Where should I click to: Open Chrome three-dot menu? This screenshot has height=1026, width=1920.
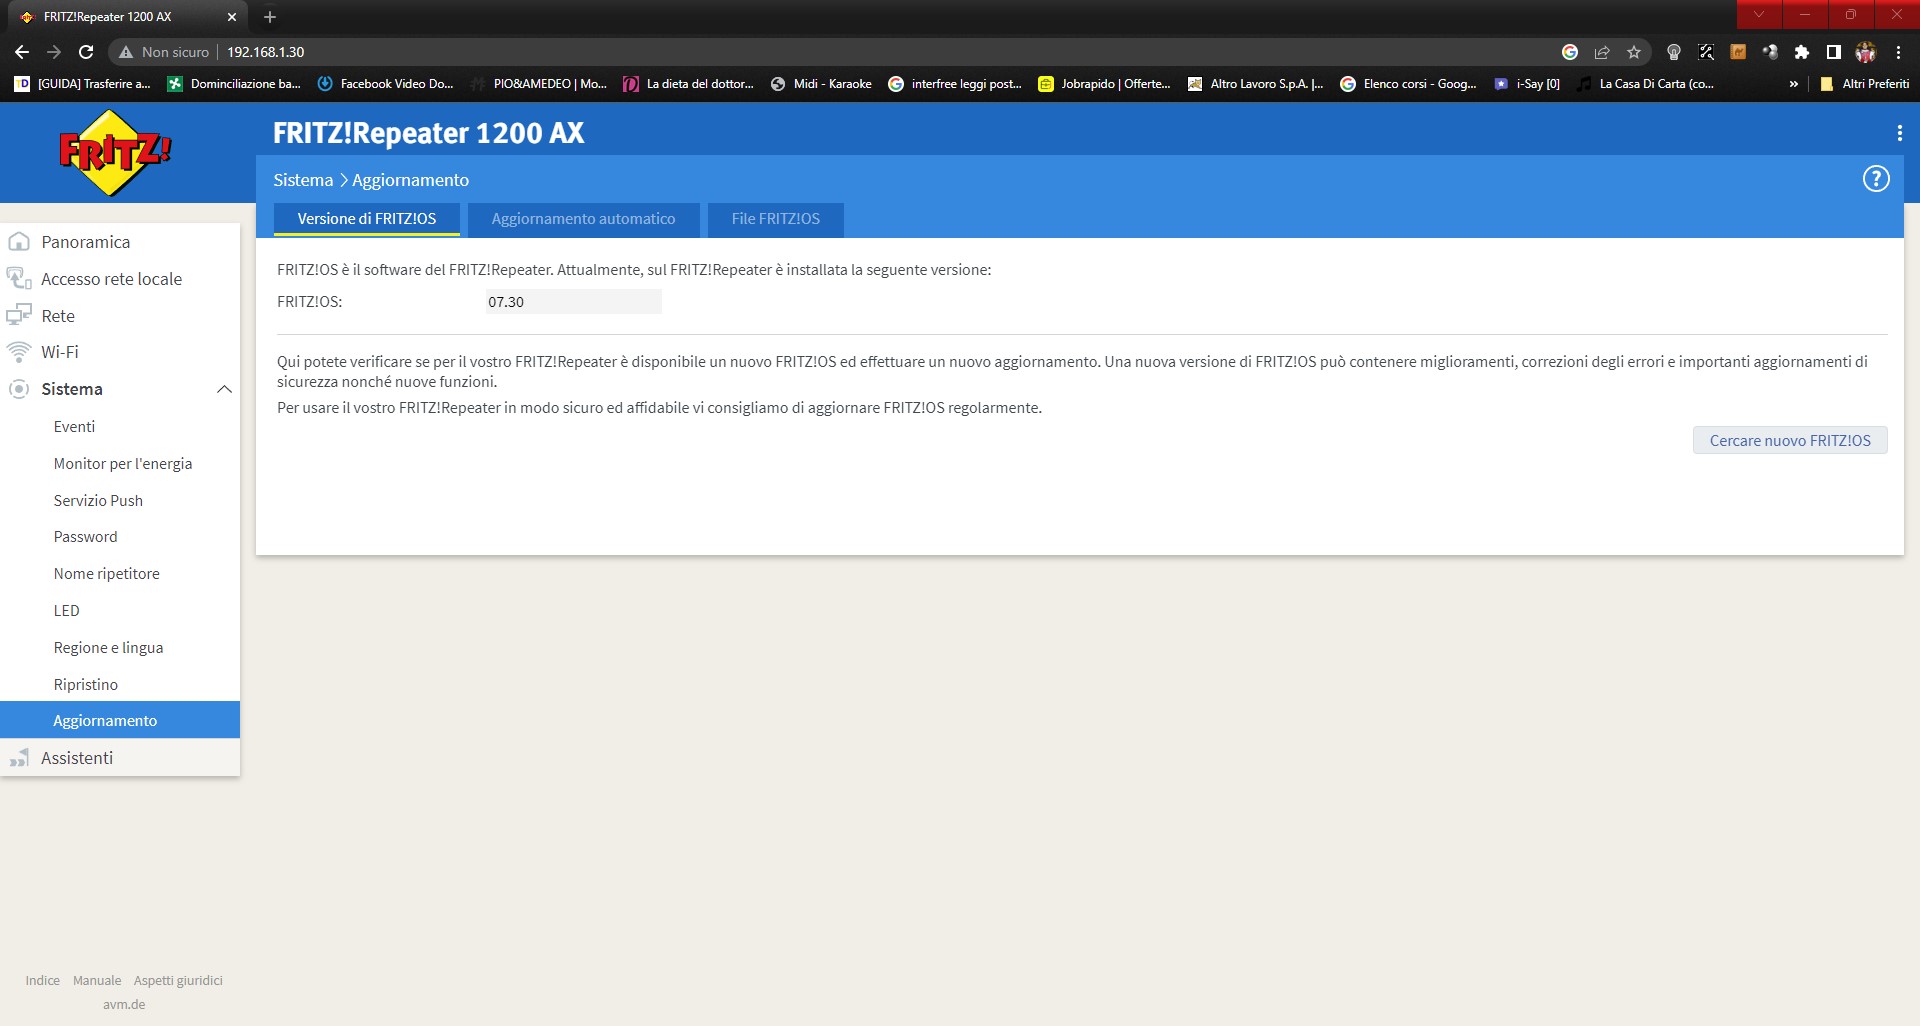1898,52
